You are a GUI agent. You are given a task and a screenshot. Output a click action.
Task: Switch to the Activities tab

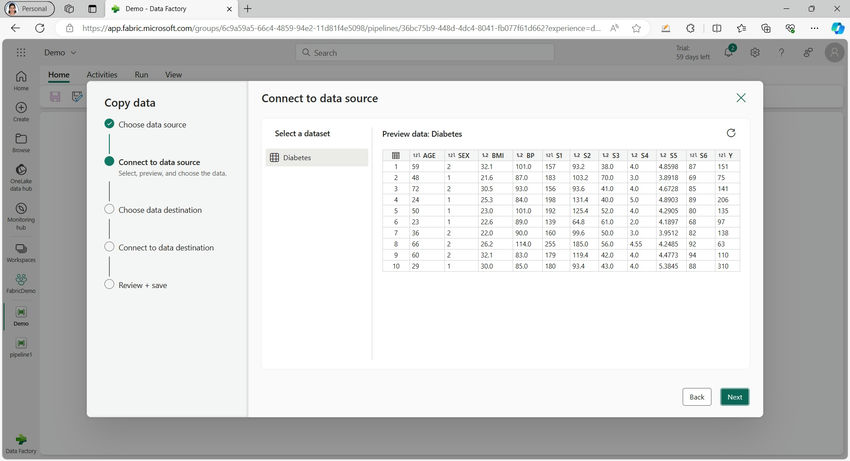(x=102, y=75)
